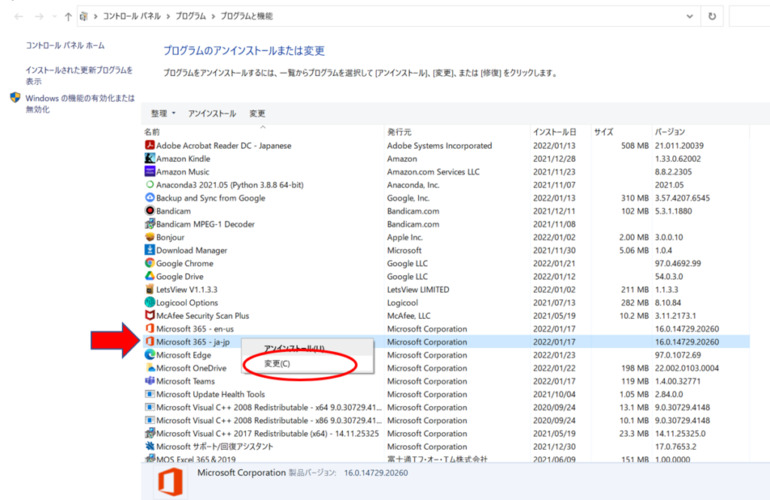Select the Visual C++ 2017 Redistributable icon

click(x=150, y=433)
